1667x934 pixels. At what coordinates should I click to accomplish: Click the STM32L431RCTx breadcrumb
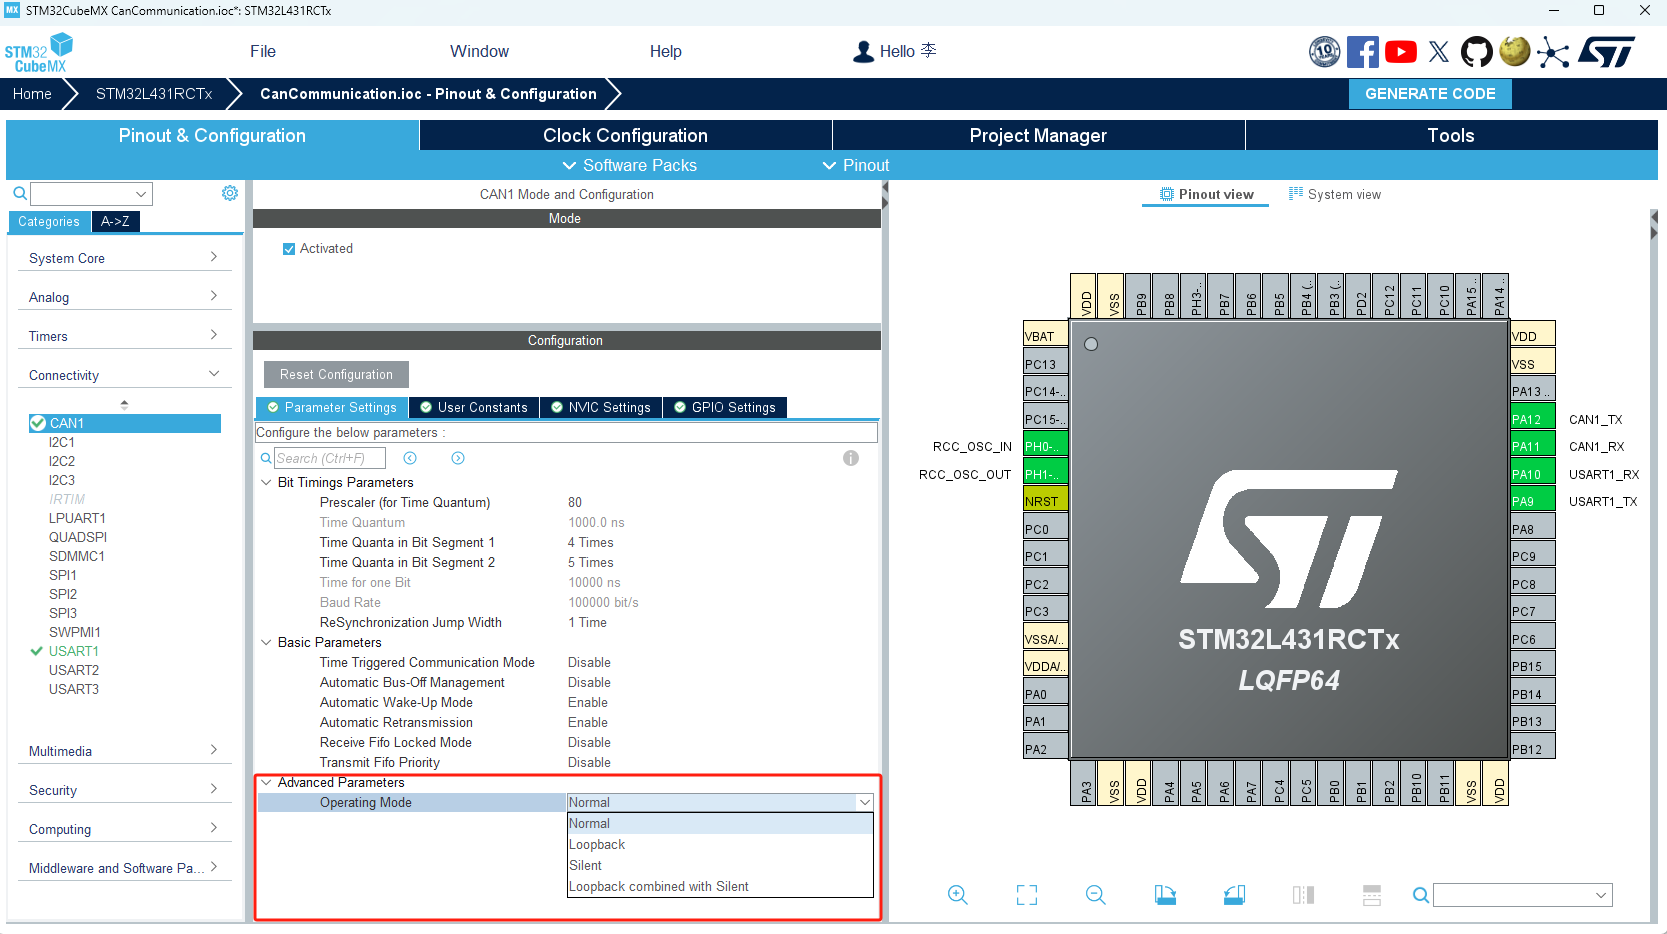pyautogui.click(x=154, y=94)
